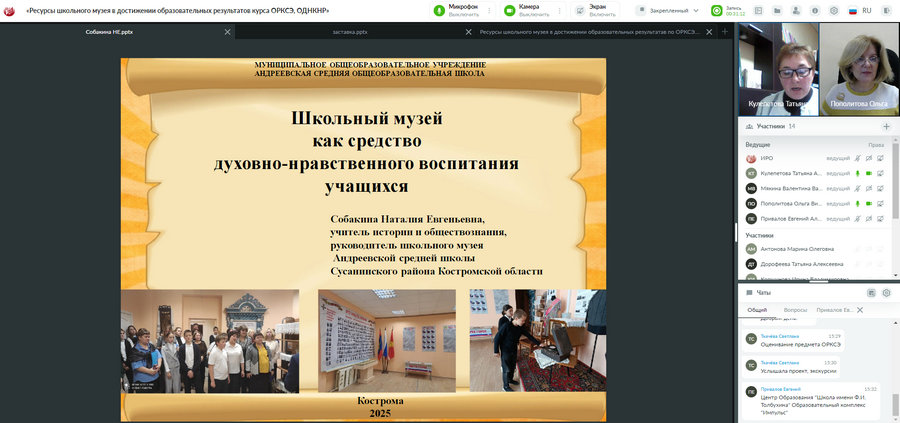Switch to the заставка.pptx presentation tab
This screenshot has width=900, height=423.
[350, 32]
